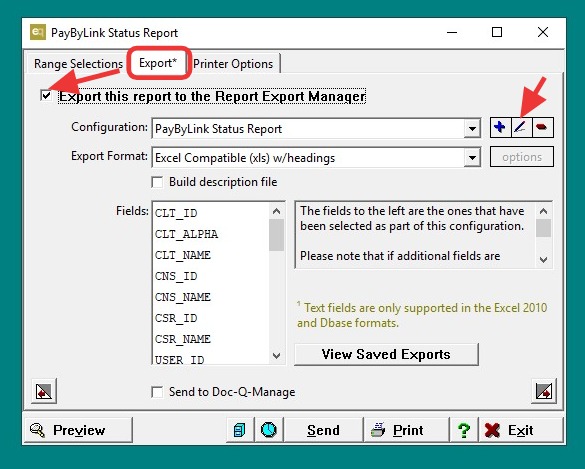
Task: Click down arrow of description text scrollbar
Action: pyautogui.click(x=544, y=259)
